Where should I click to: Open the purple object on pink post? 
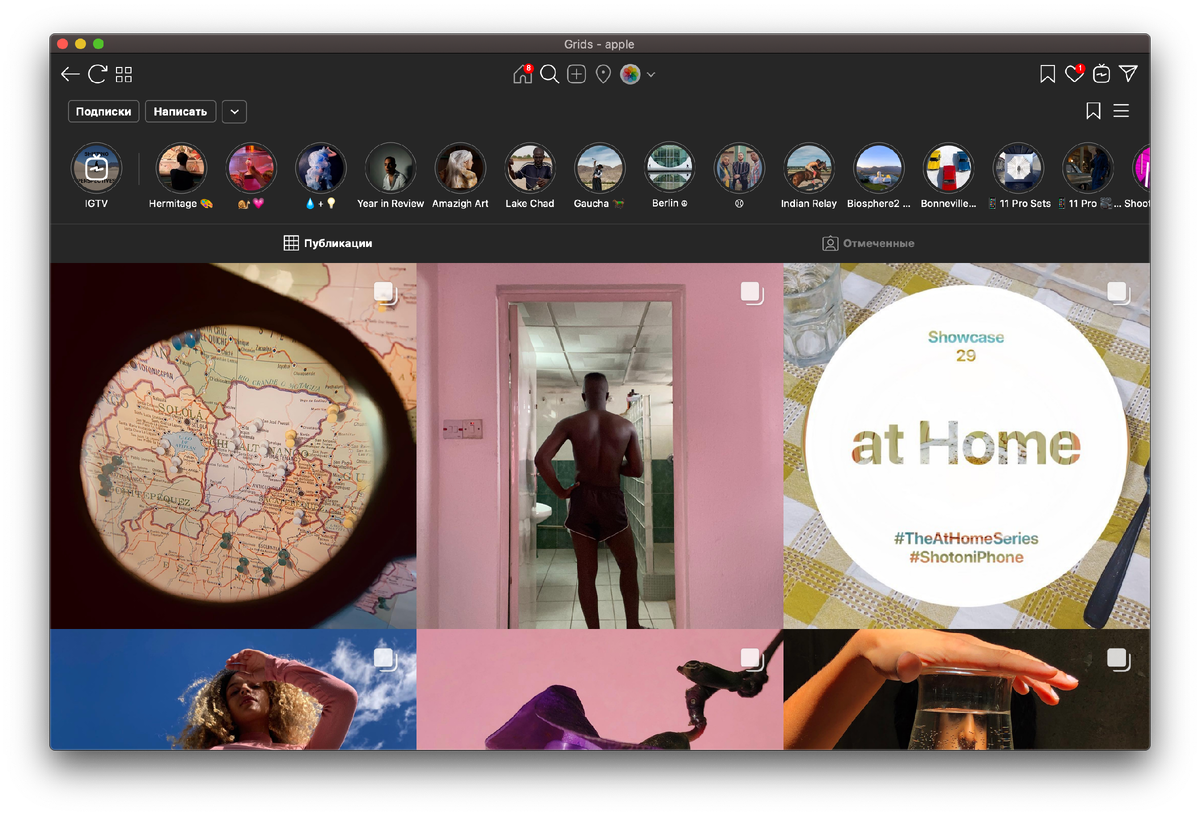click(x=600, y=690)
